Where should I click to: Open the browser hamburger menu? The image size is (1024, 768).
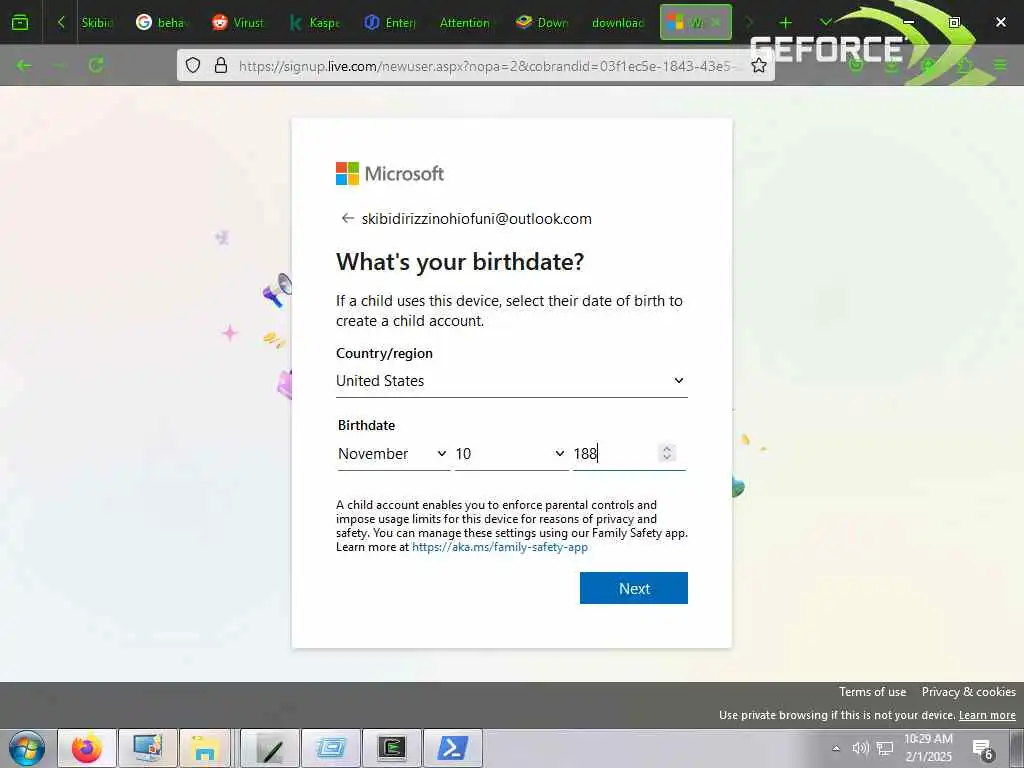pyautogui.click(x=1000, y=65)
